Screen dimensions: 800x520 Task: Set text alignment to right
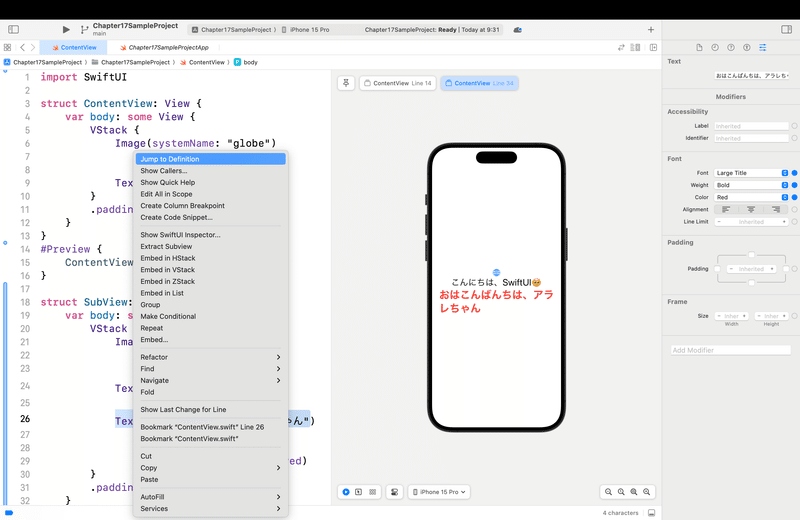coord(776,210)
